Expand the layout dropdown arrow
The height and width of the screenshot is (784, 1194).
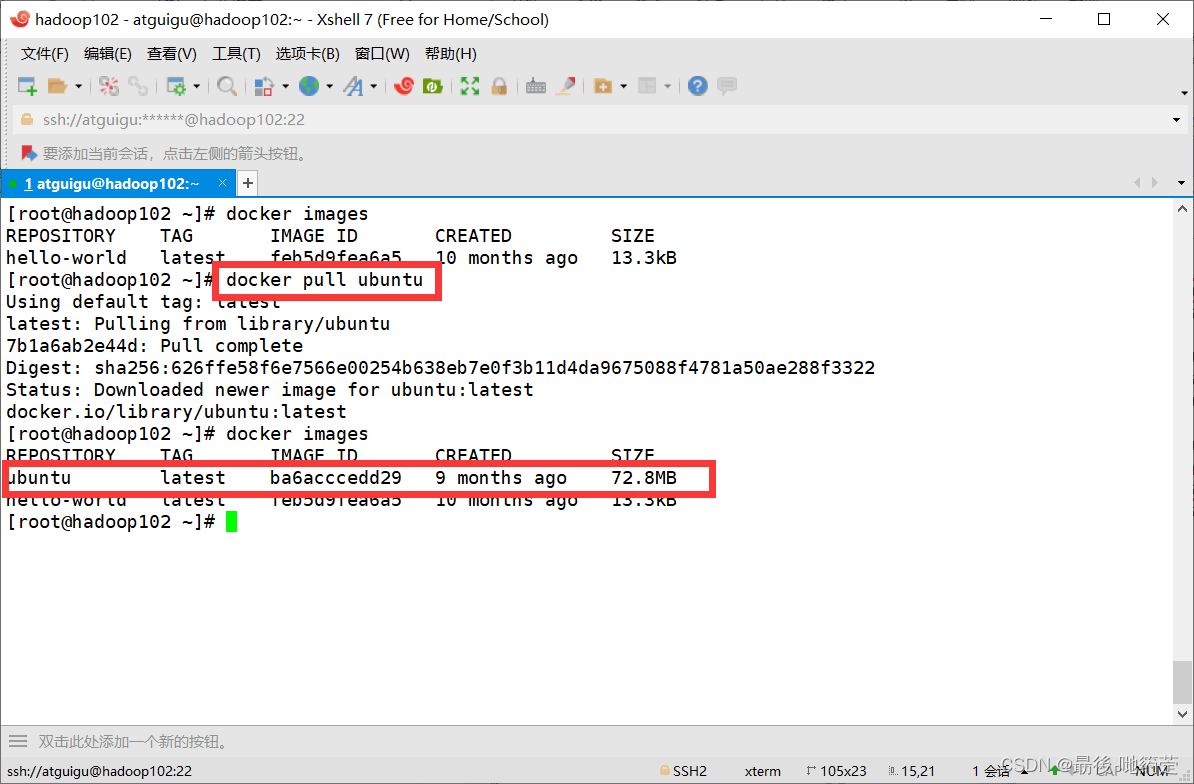pyautogui.click(x=668, y=87)
